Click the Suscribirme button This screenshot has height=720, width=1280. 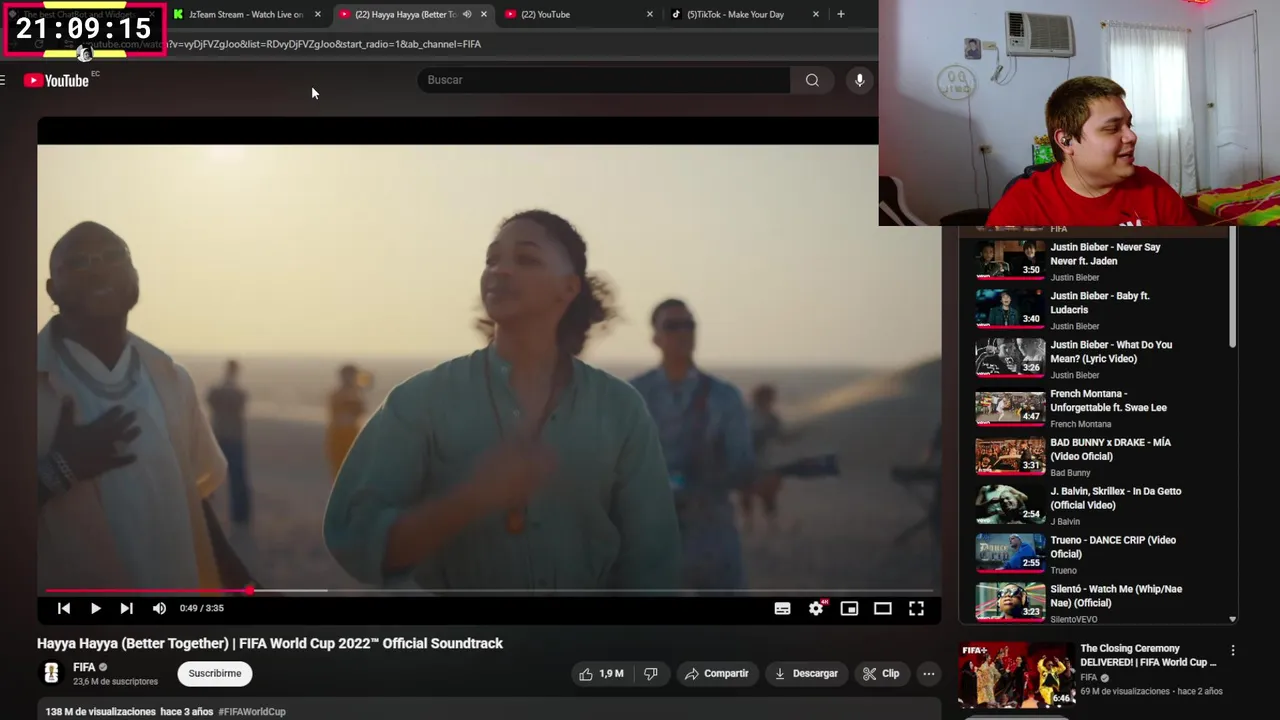click(x=215, y=674)
